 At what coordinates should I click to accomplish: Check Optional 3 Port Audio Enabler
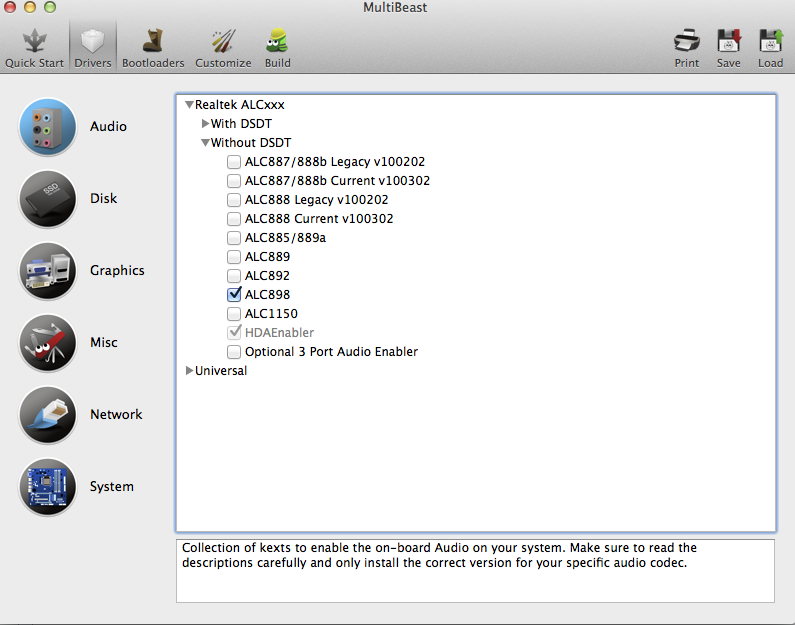[234, 352]
